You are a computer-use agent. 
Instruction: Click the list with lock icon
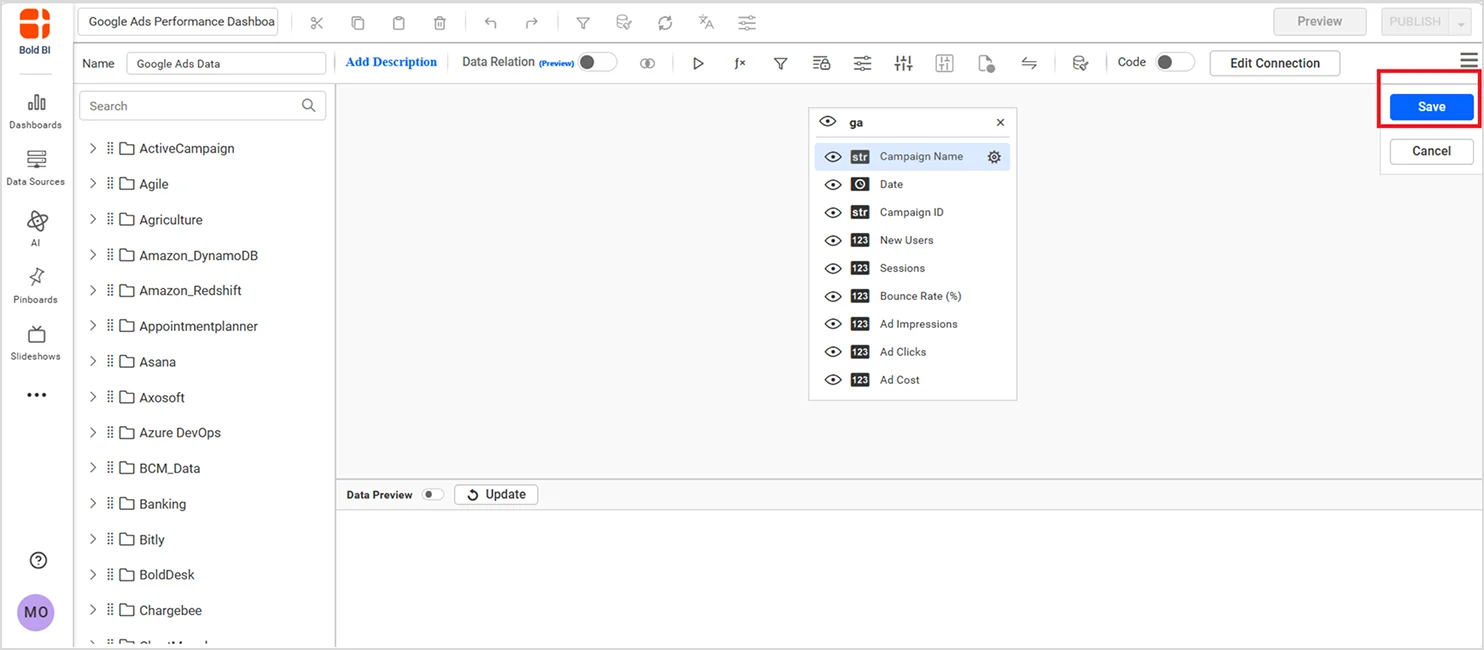[821, 63]
